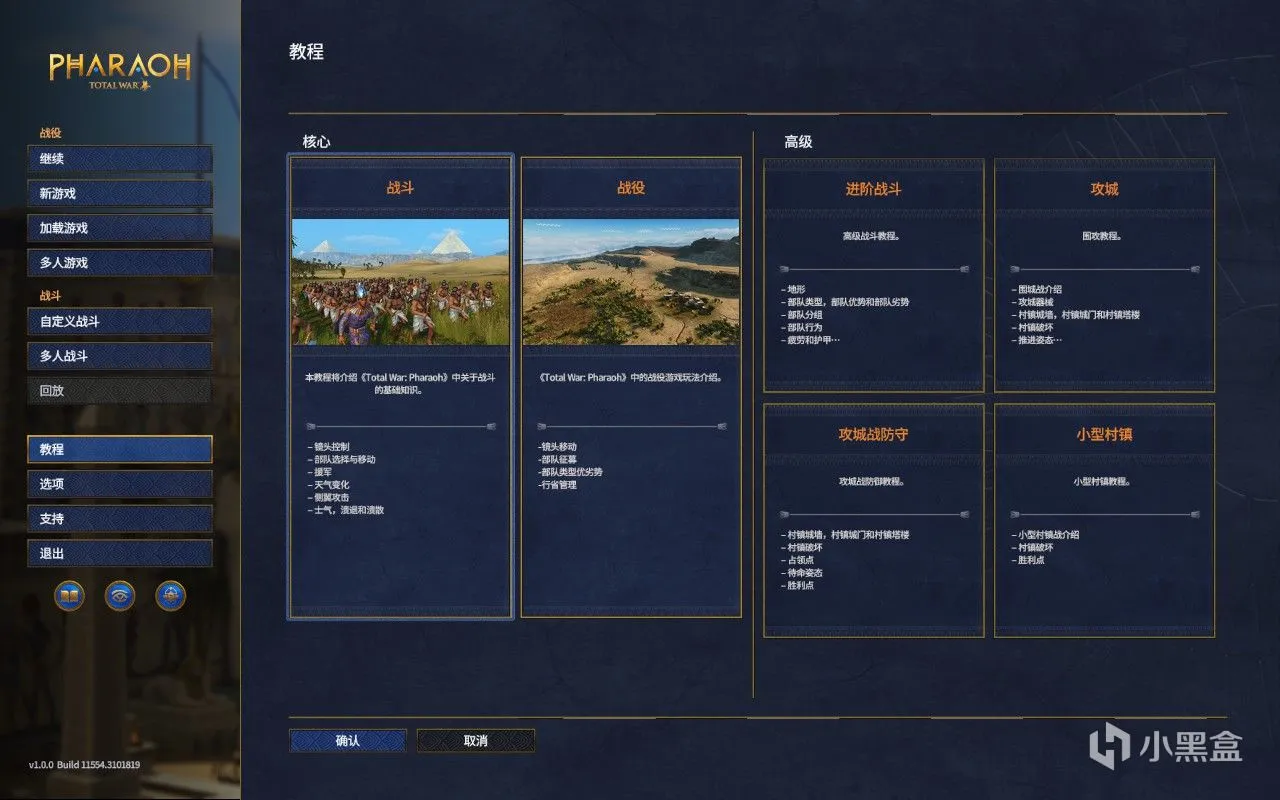Click the 部队征募 line
This screenshot has width=1280, height=800.
(x=557, y=460)
